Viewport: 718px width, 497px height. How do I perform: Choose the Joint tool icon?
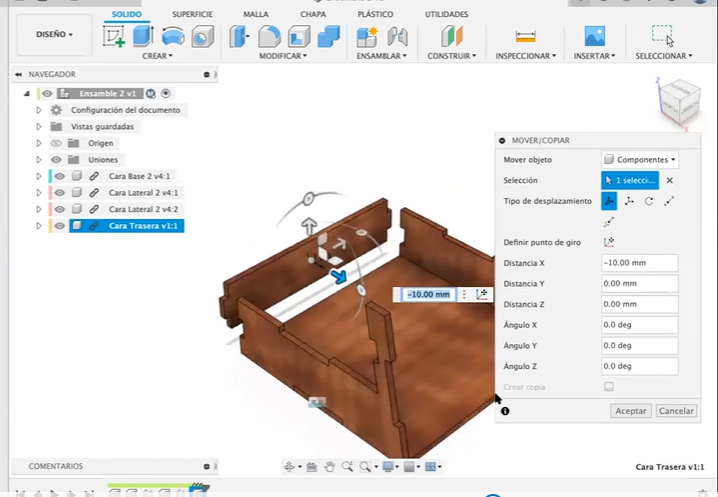tap(397, 37)
